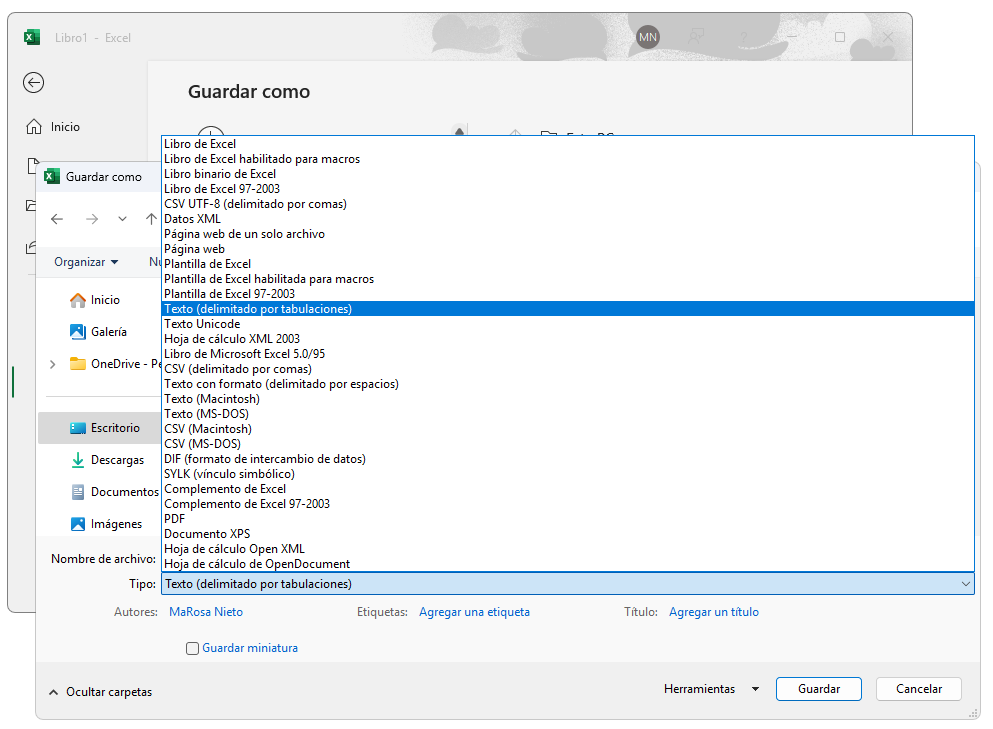Expand the OneDrive tree node
The height and width of the screenshot is (729, 993).
coord(53,364)
